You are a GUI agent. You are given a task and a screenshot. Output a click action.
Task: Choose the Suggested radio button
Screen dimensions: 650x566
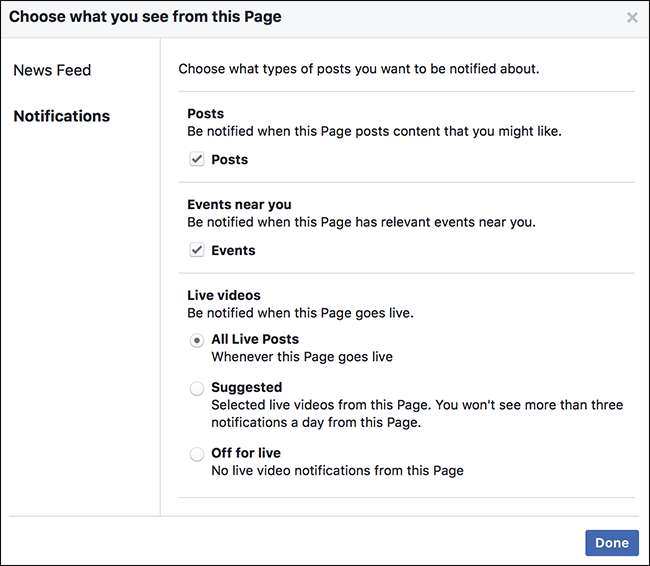pyautogui.click(x=197, y=388)
